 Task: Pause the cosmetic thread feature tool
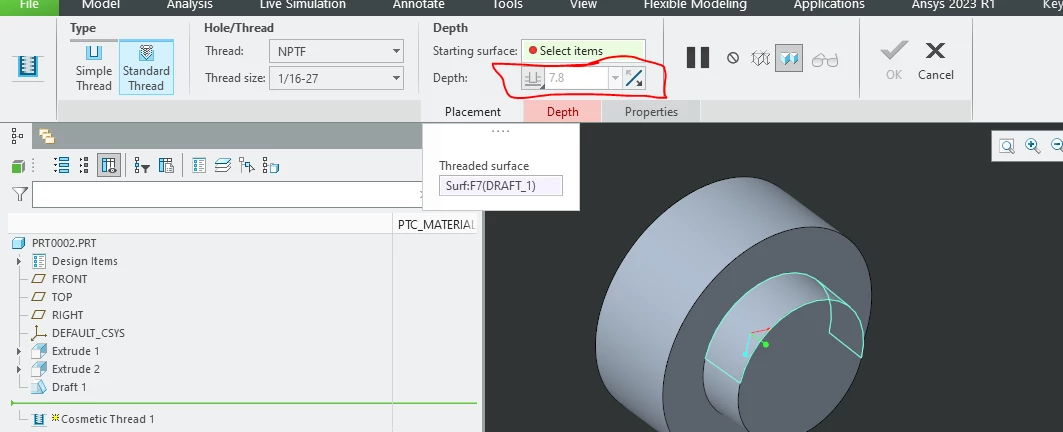pyautogui.click(x=698, y=58)
